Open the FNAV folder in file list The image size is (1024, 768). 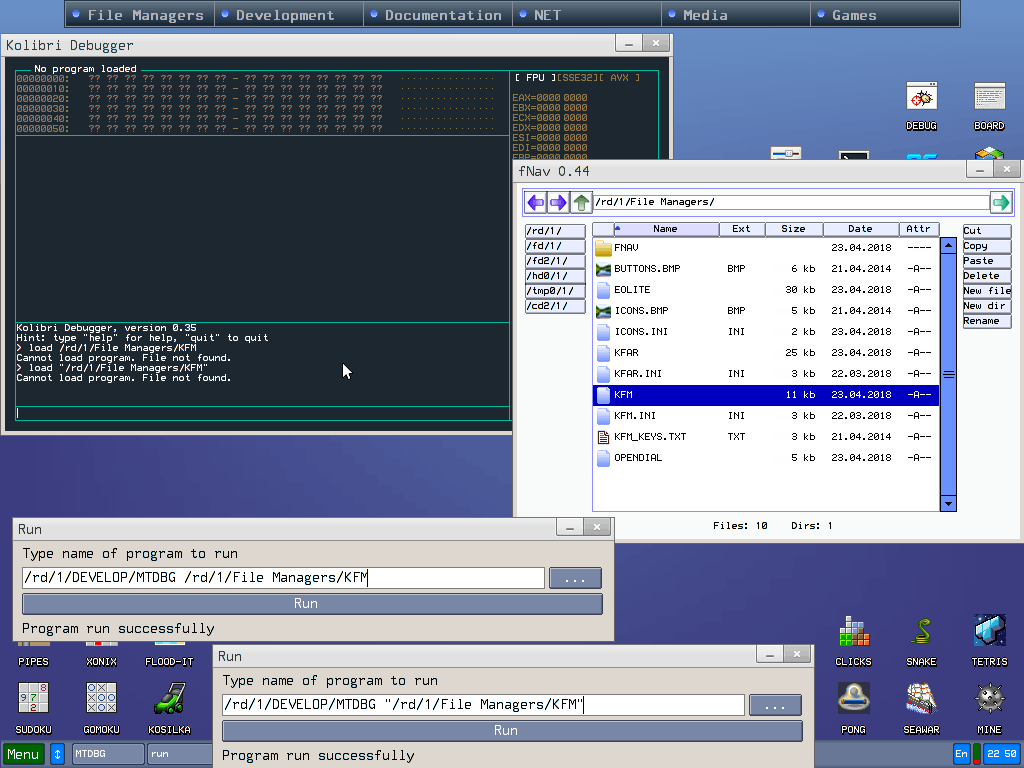(x=626, y=247)
